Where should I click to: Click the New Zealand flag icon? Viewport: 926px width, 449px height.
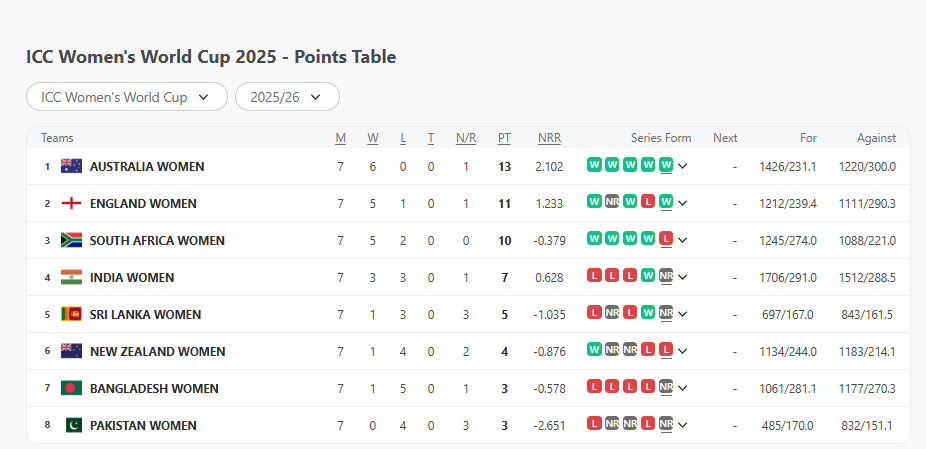71,351
